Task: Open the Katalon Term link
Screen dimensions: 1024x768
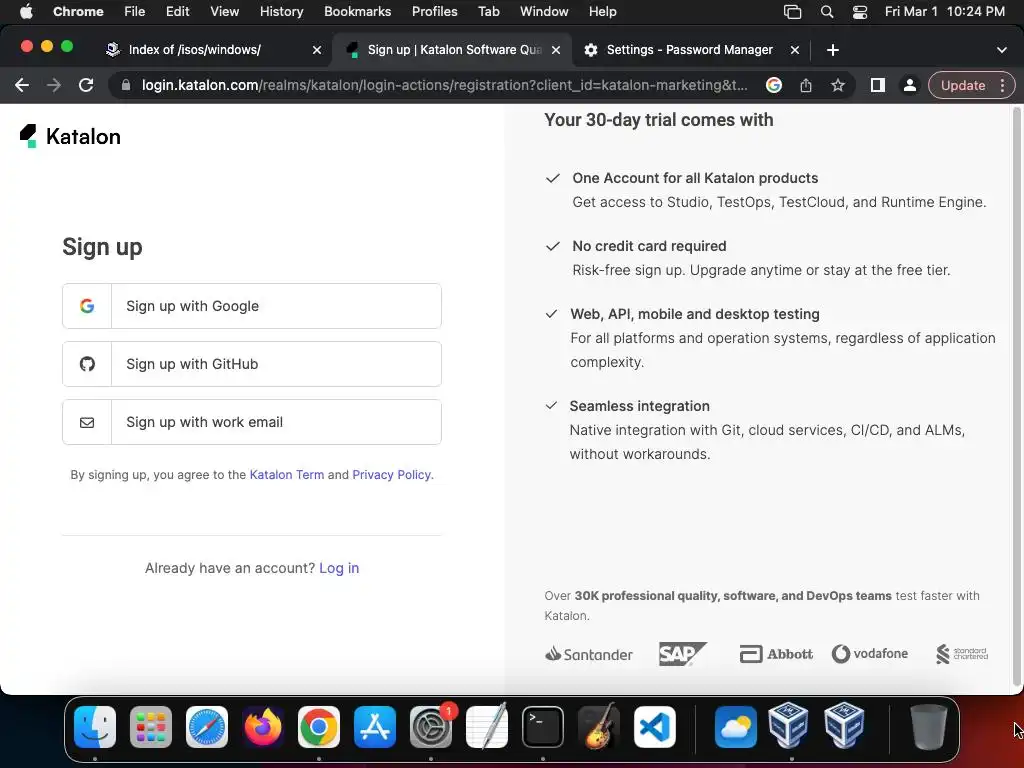Action: pyautogui.click(x=287, y=475)
